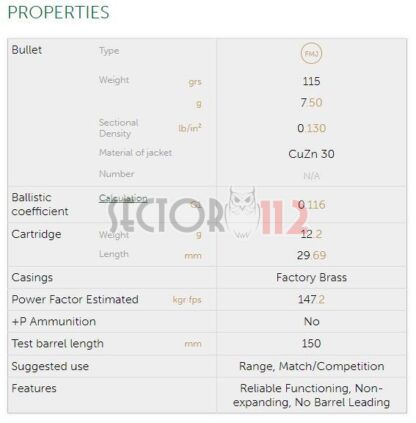The height and width of the screenshot is (423, 416).
Task: Click the CuZn 30 jacket material value
Action: click(x=311, y=154)
